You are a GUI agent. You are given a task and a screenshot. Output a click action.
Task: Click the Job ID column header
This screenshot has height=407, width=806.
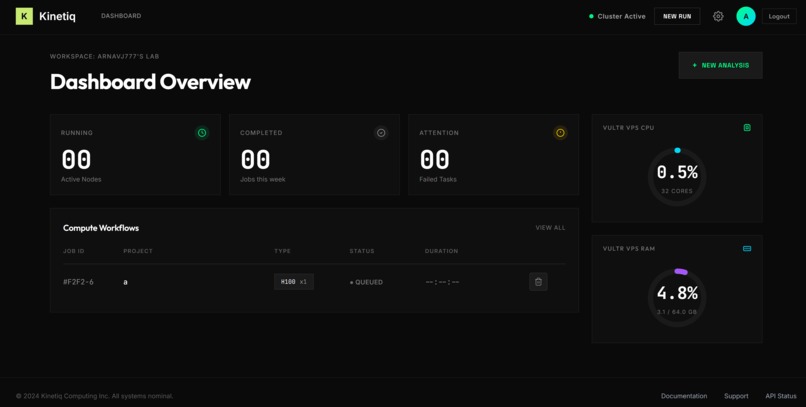pos(74,251)
